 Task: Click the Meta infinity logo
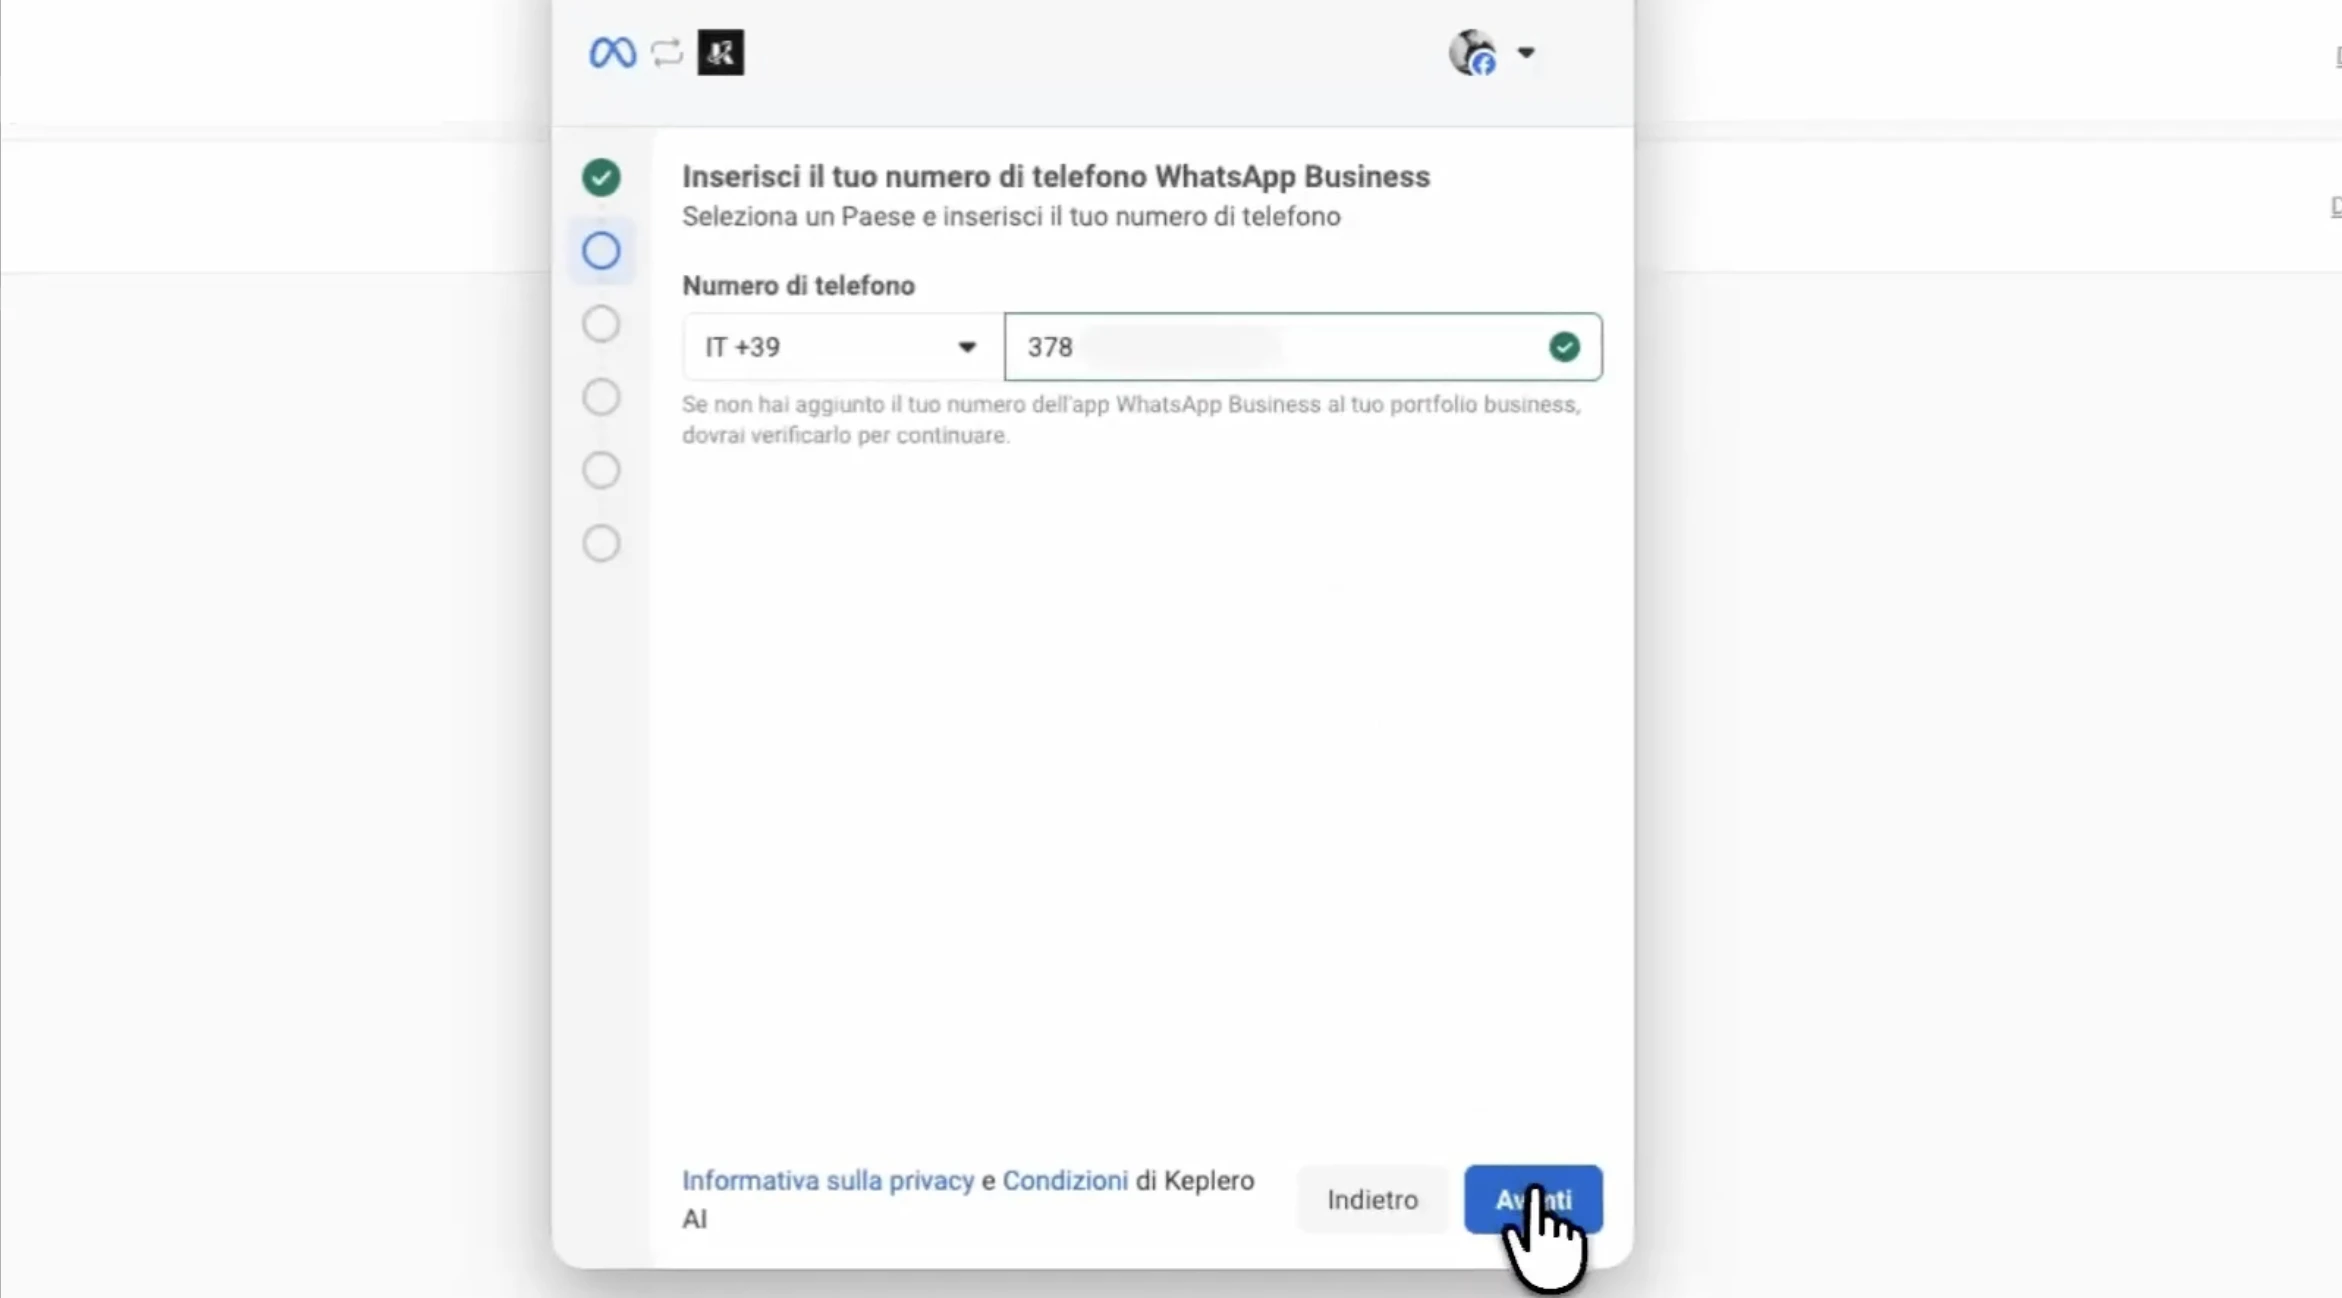pyautogui.click(x=612, y=52)
